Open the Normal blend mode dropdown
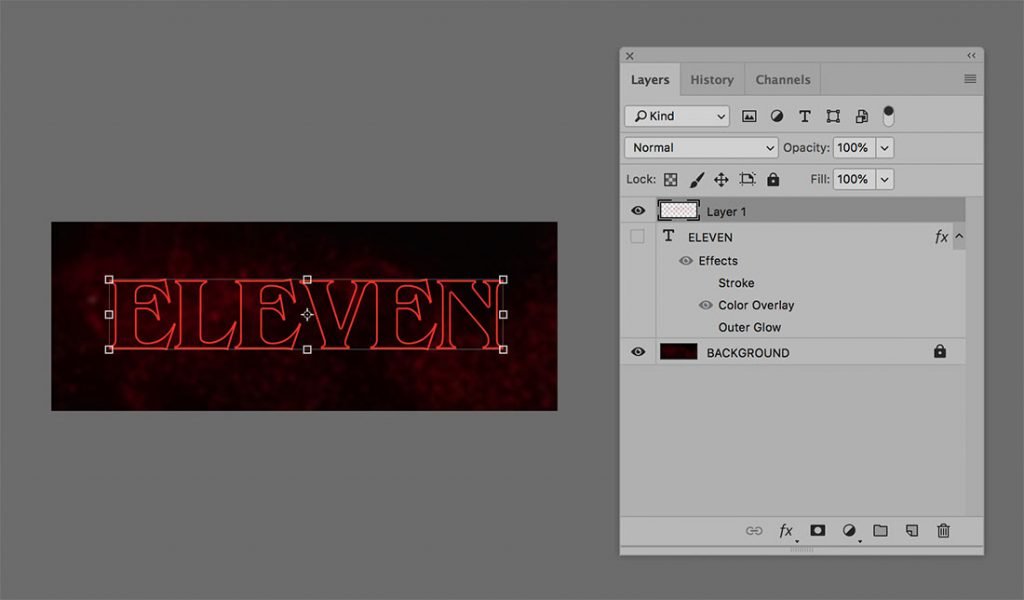This screenshot has width=1024, height=600. (701, 148)
